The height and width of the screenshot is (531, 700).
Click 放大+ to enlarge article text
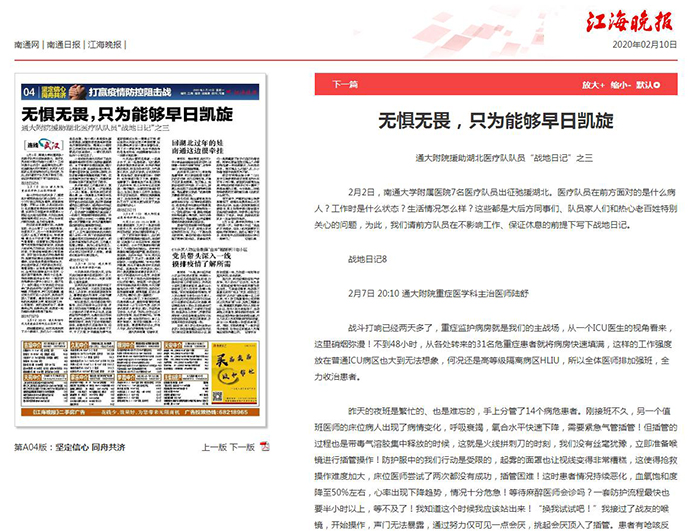tap(594, 85)
